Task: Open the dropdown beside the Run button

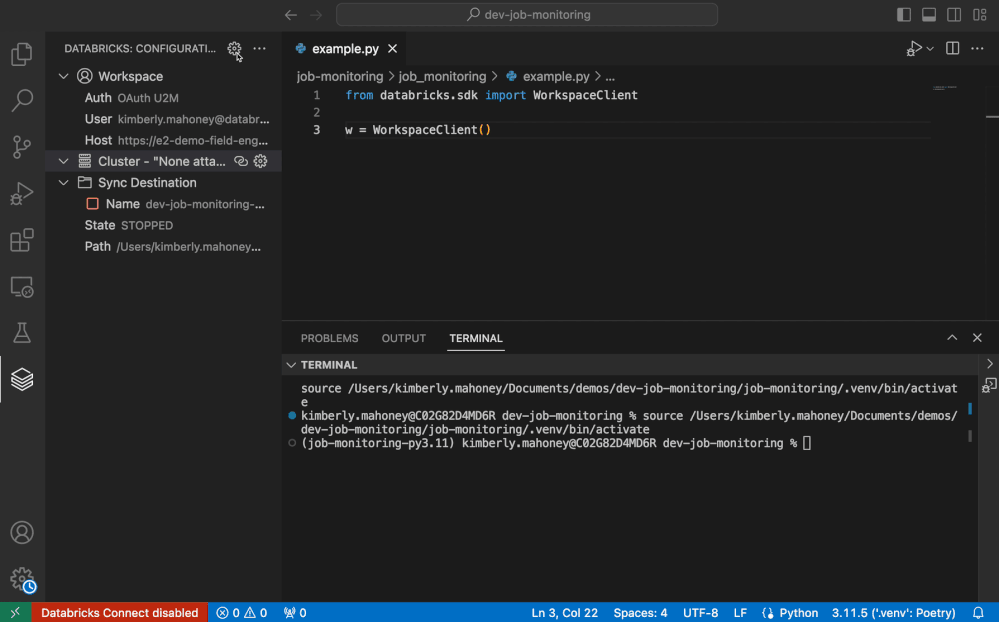Action: pyautogui.click(x=931, y=49)
